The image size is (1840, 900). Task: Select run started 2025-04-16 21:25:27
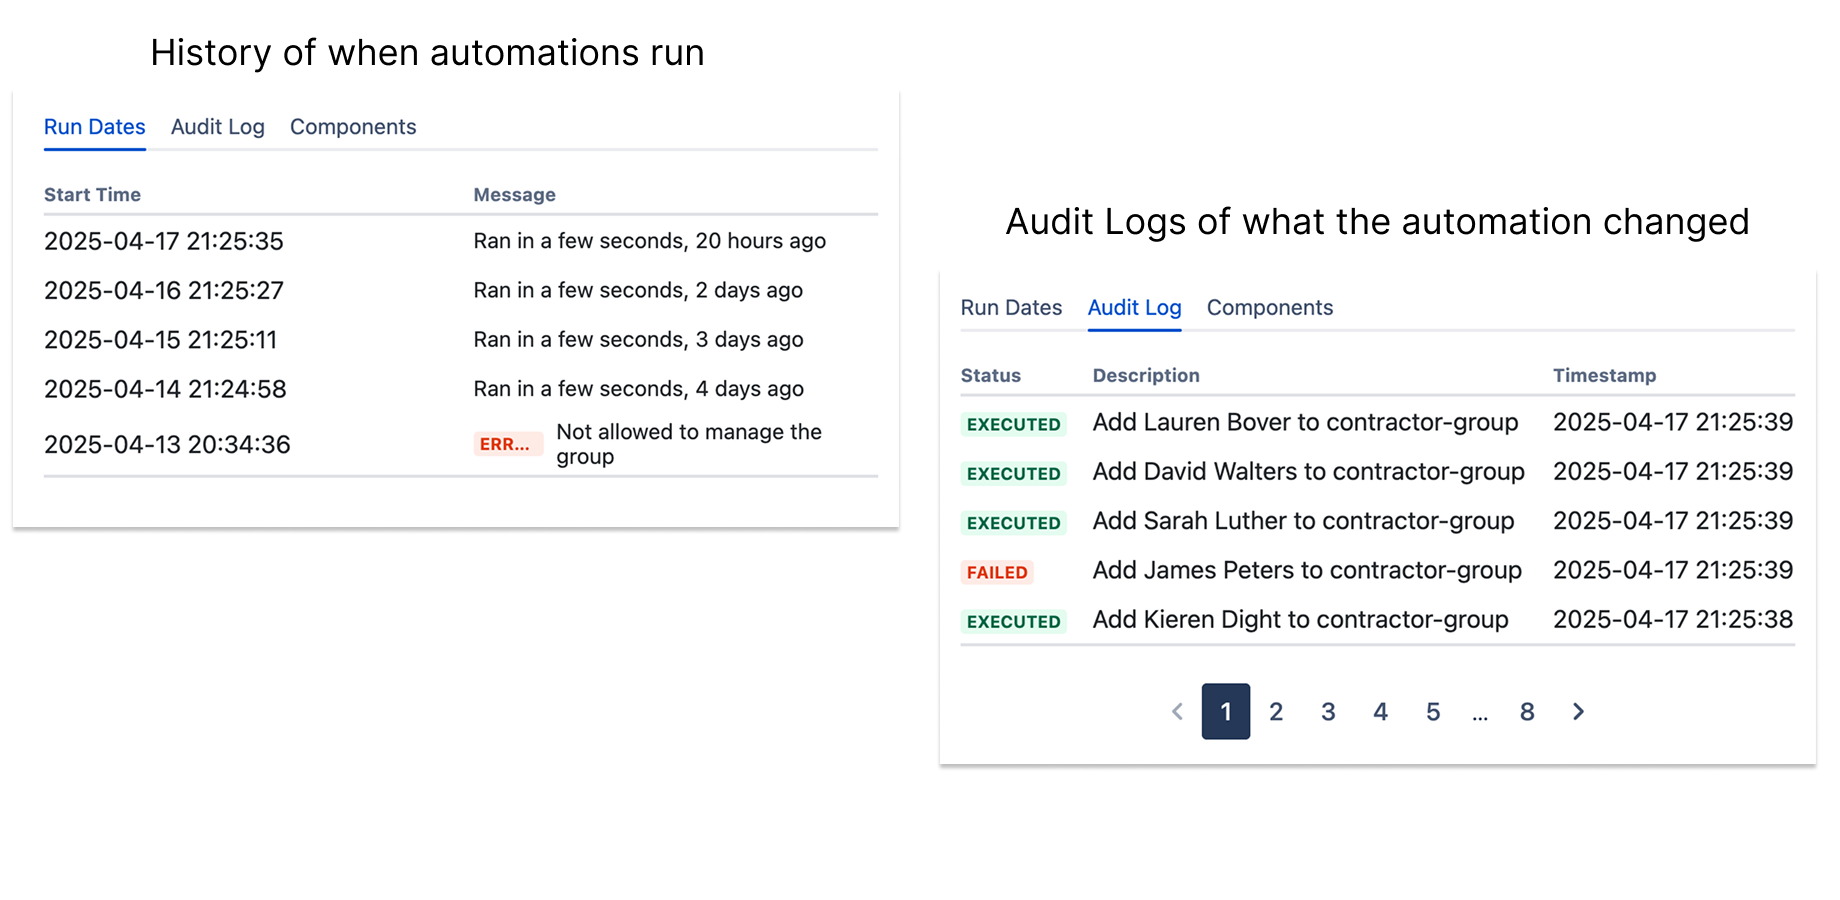[164, 290]
